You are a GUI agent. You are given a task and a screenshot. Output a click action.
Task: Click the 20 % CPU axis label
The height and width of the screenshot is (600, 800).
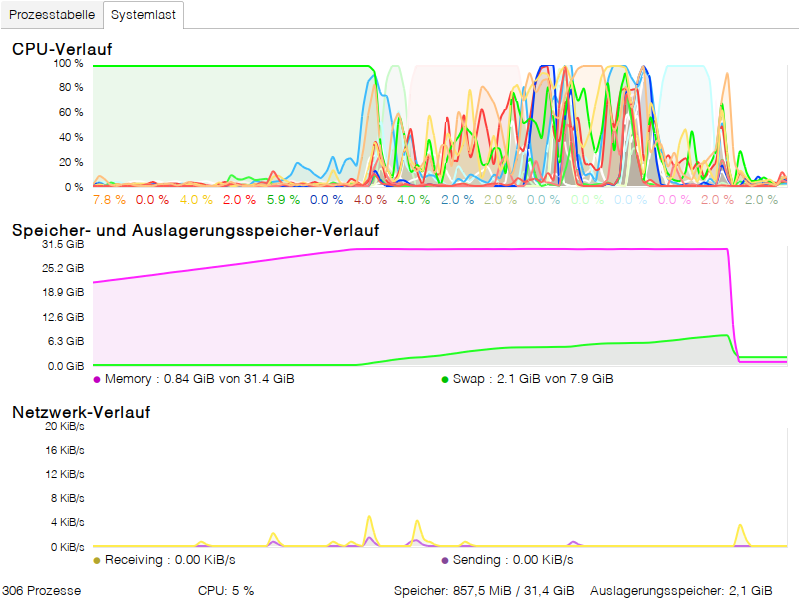click(x=70, y=162)
